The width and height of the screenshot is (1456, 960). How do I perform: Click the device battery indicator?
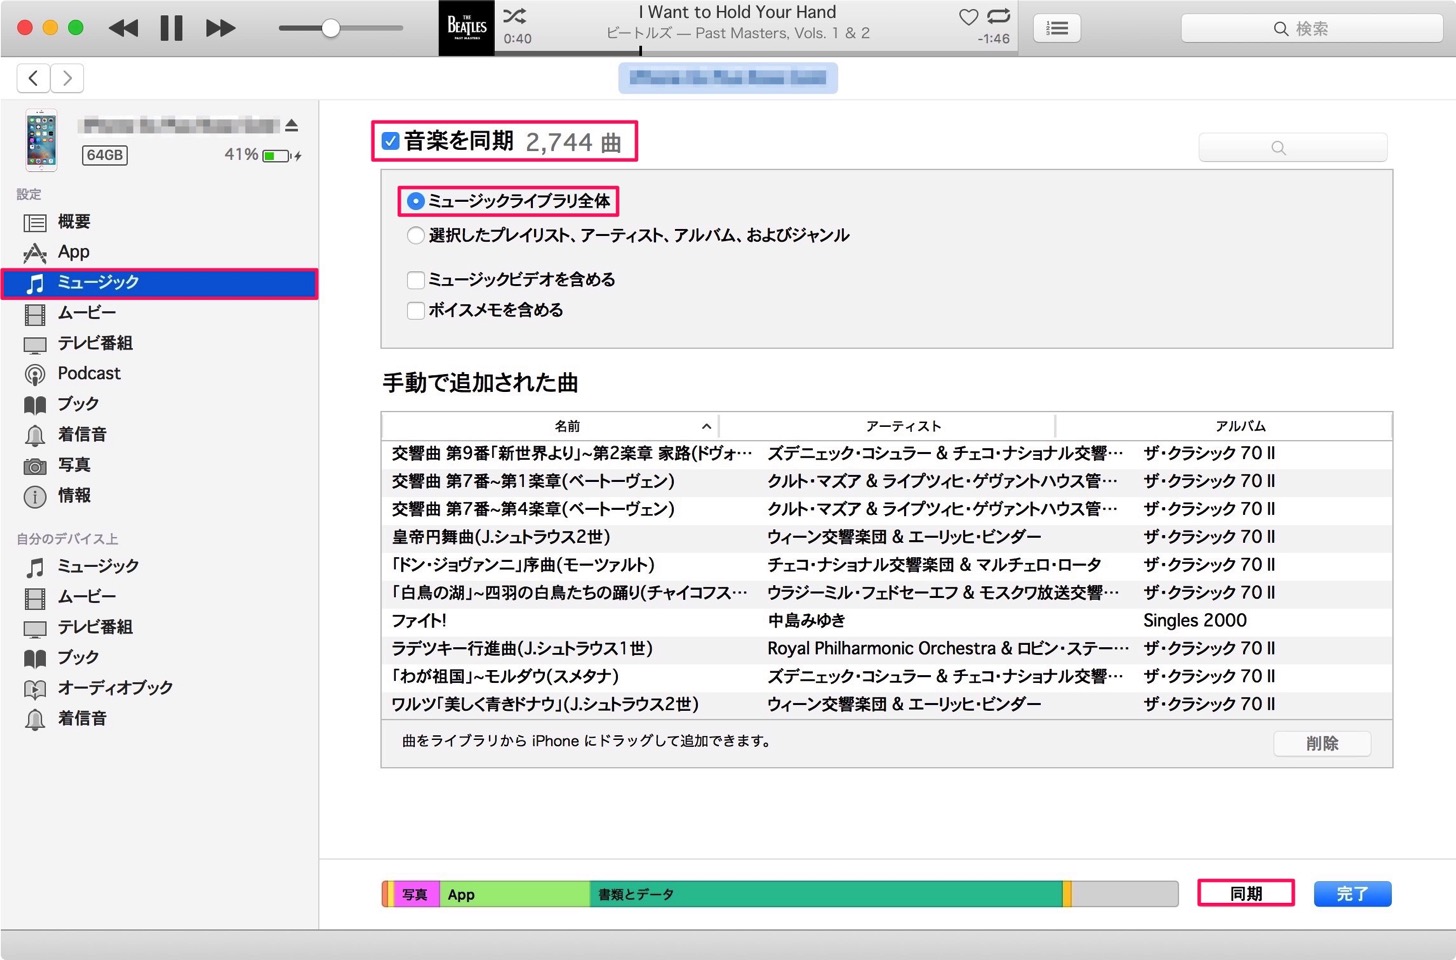[277, 155]
